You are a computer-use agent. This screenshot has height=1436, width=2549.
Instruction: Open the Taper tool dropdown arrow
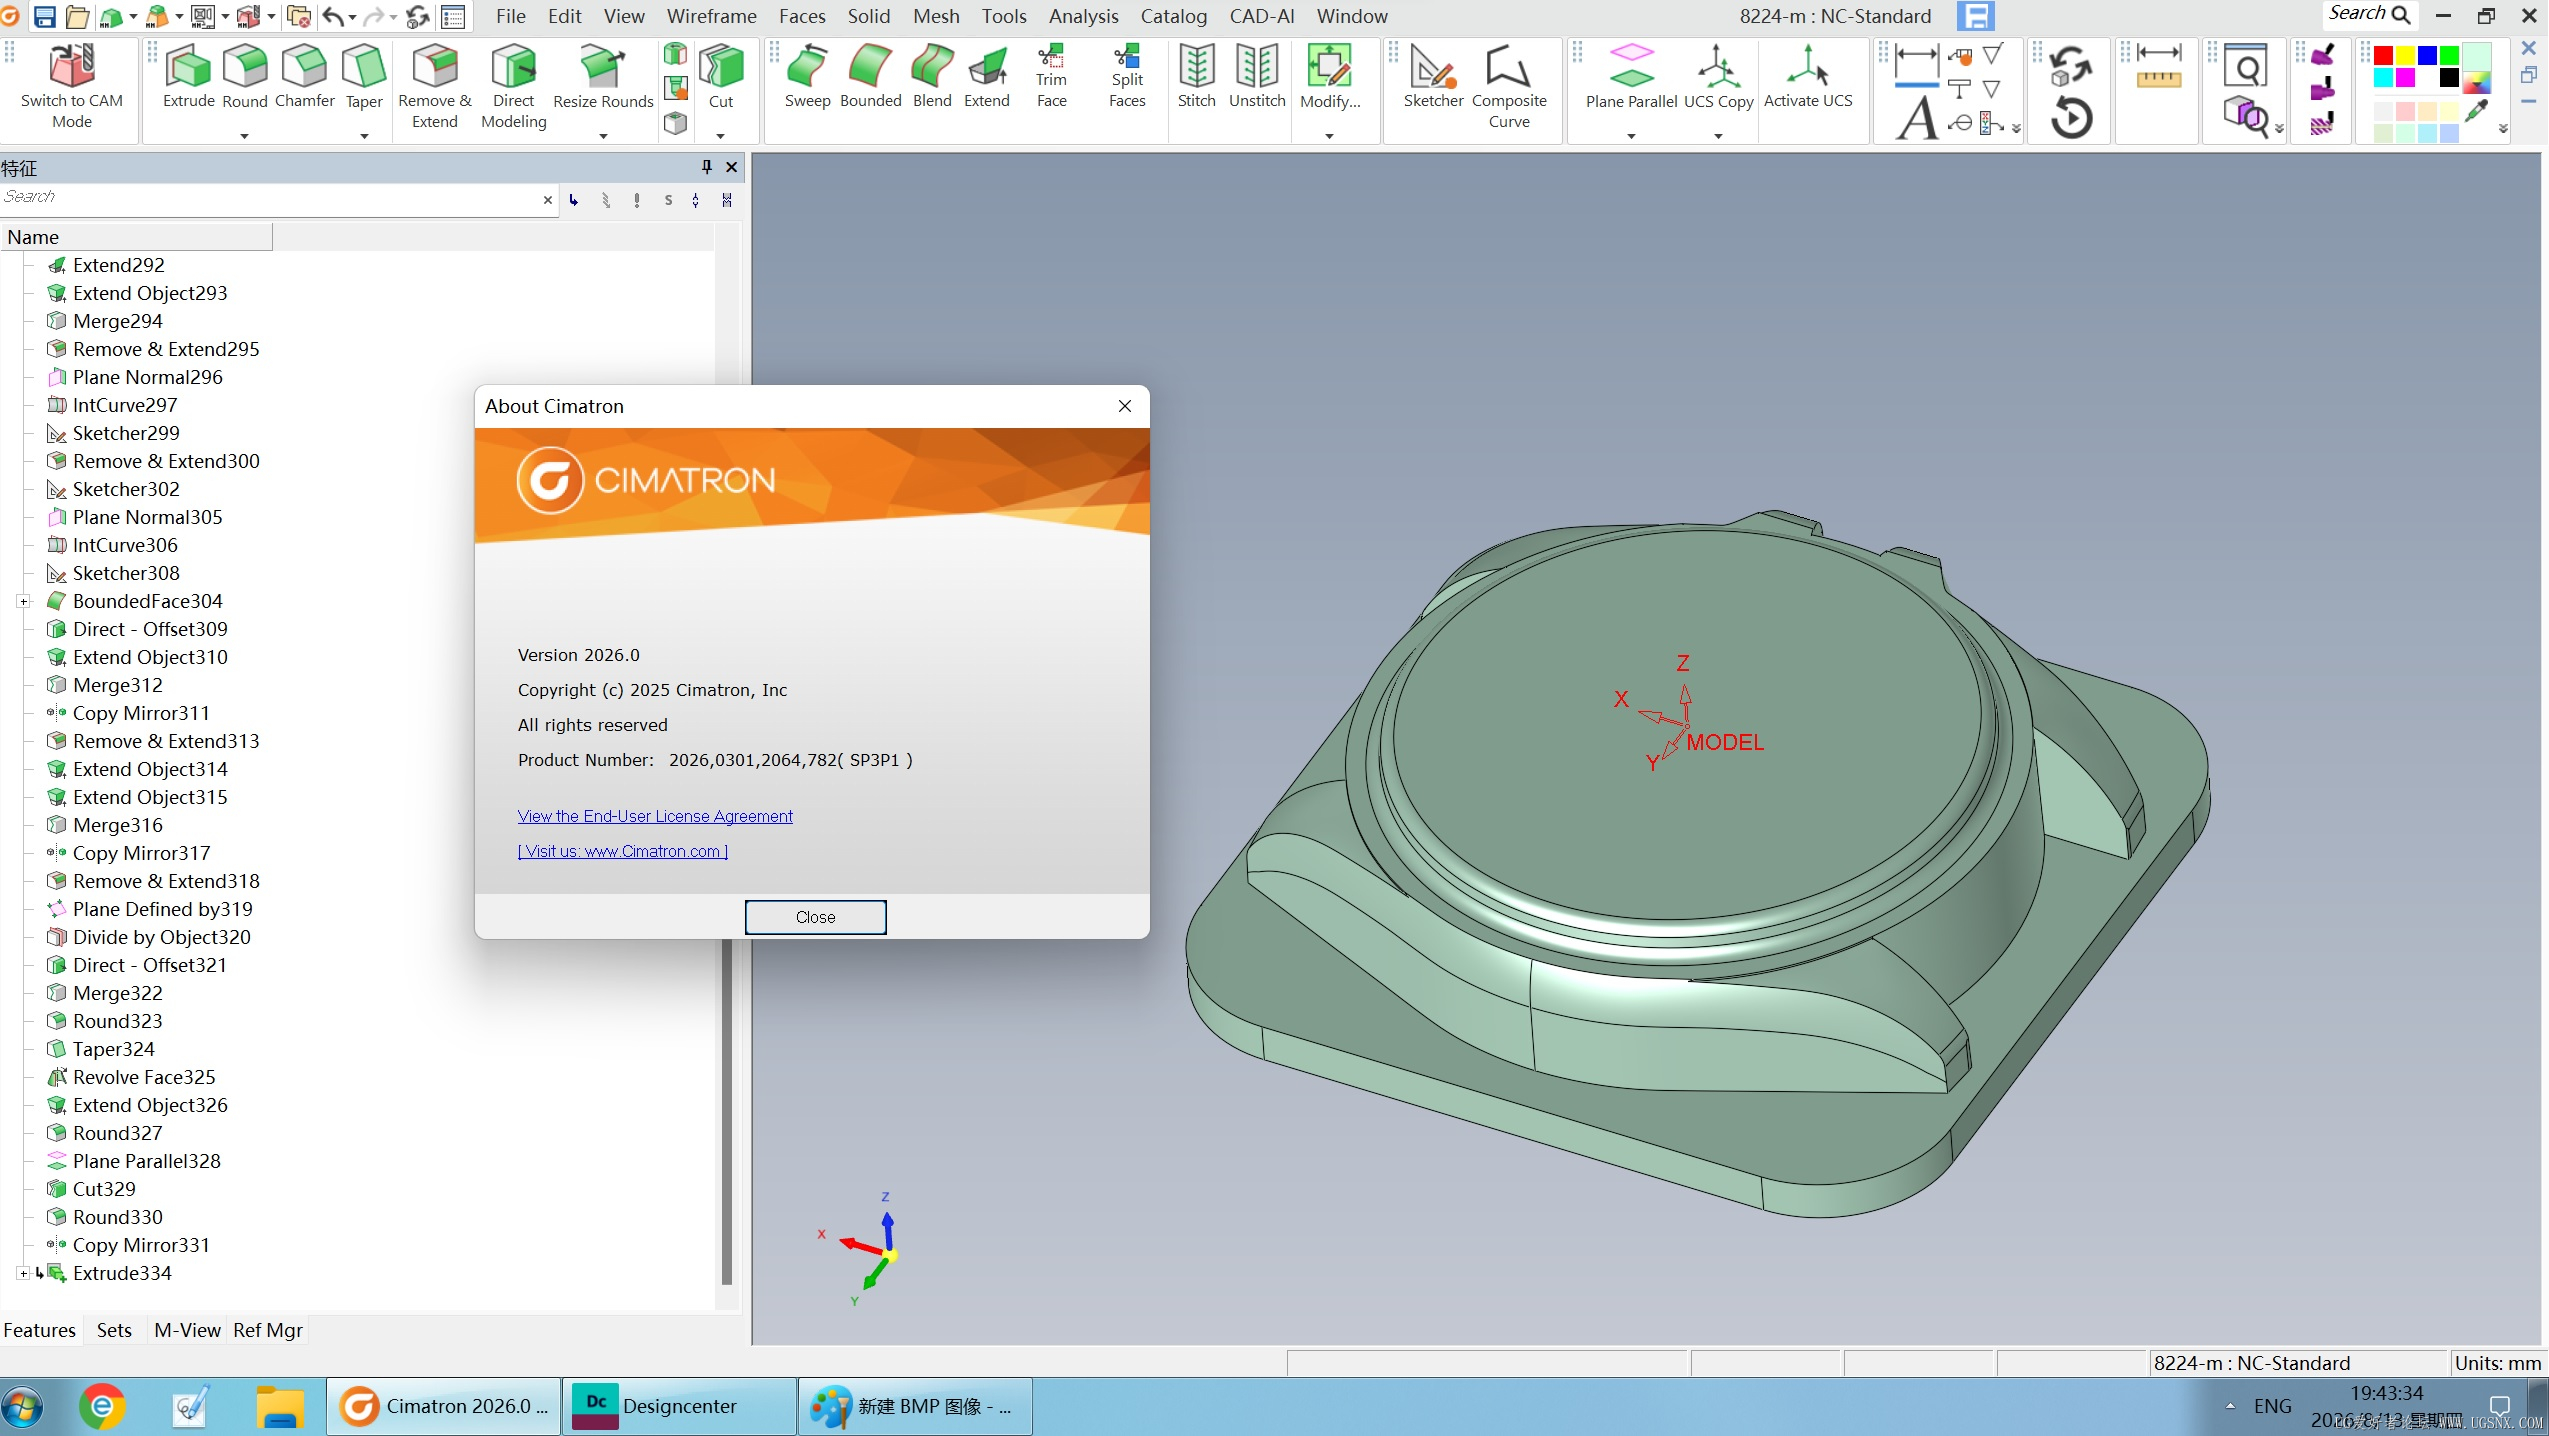364,135
